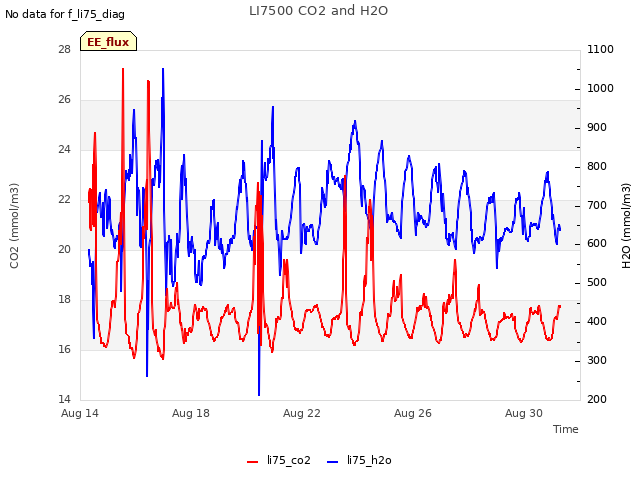Click the EE_flux annotation label
Viewport: 640px width, 480px height.
pos(109,41)
